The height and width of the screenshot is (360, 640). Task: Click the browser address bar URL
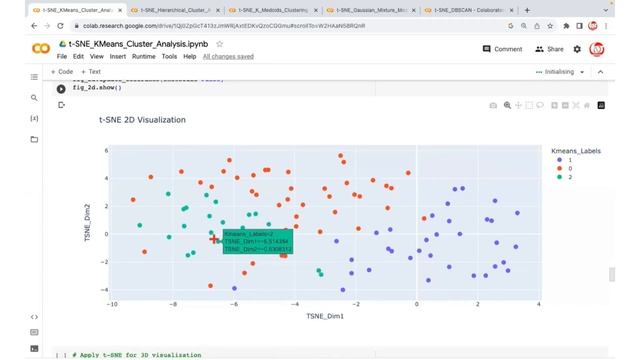(x=224, y=26)
